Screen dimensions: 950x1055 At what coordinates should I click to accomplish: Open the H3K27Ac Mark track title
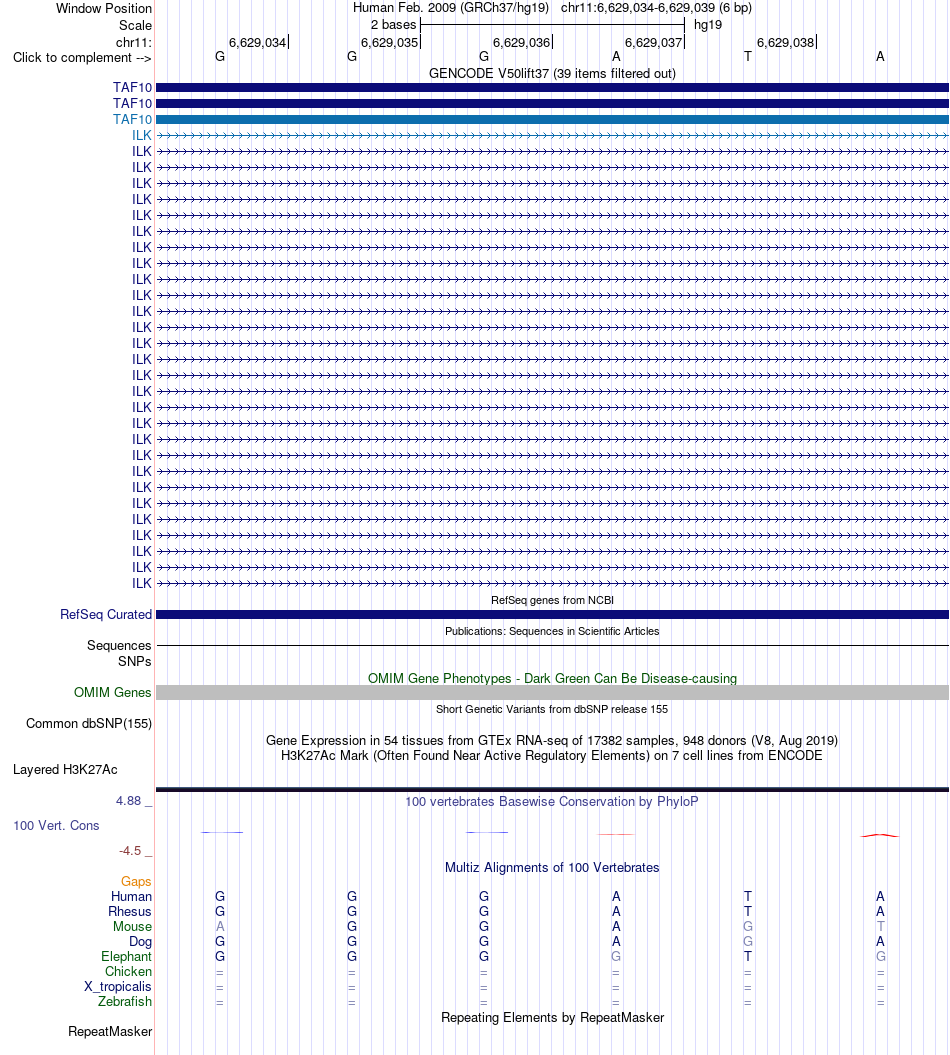point(552,756)
